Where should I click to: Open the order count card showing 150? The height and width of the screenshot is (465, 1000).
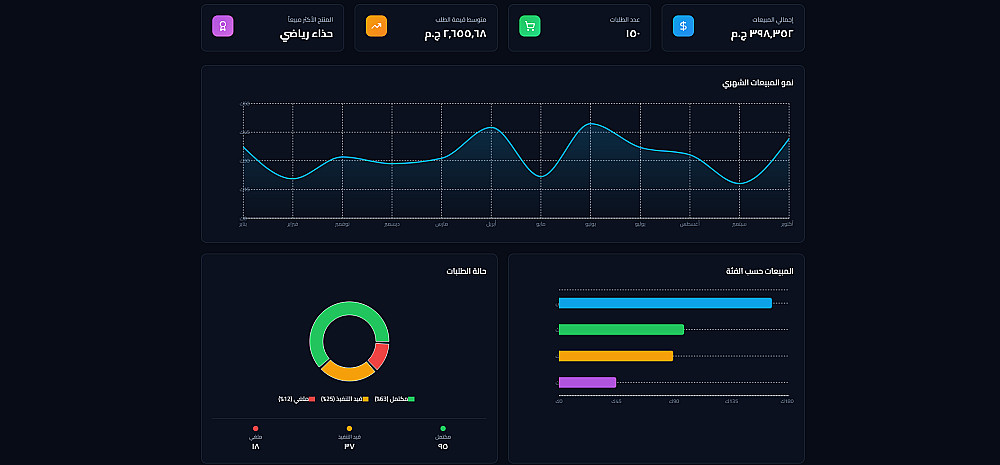coord(579,28)
